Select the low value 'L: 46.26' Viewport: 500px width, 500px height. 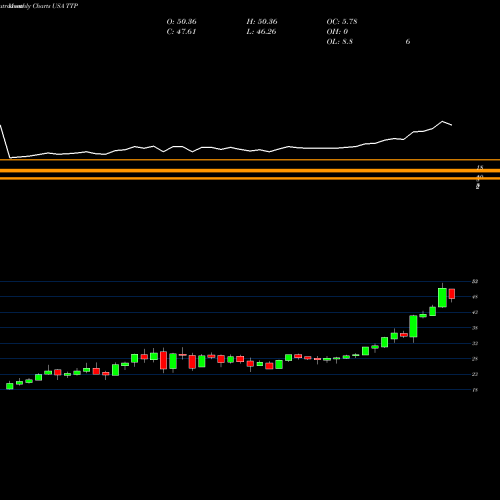click(x=262, y=31)
